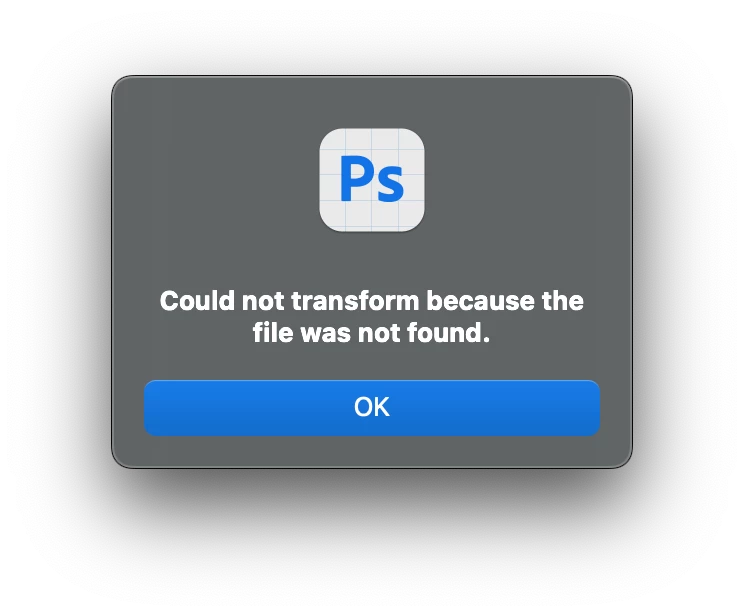Click the letter P in Photoshop icon
The height and width of the screenshot is (616, 744).
coord(355,178)
